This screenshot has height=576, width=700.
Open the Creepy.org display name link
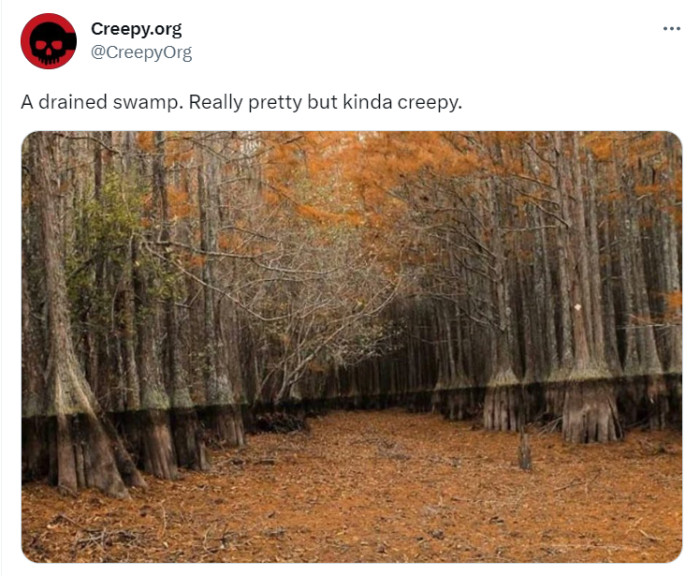136,29
